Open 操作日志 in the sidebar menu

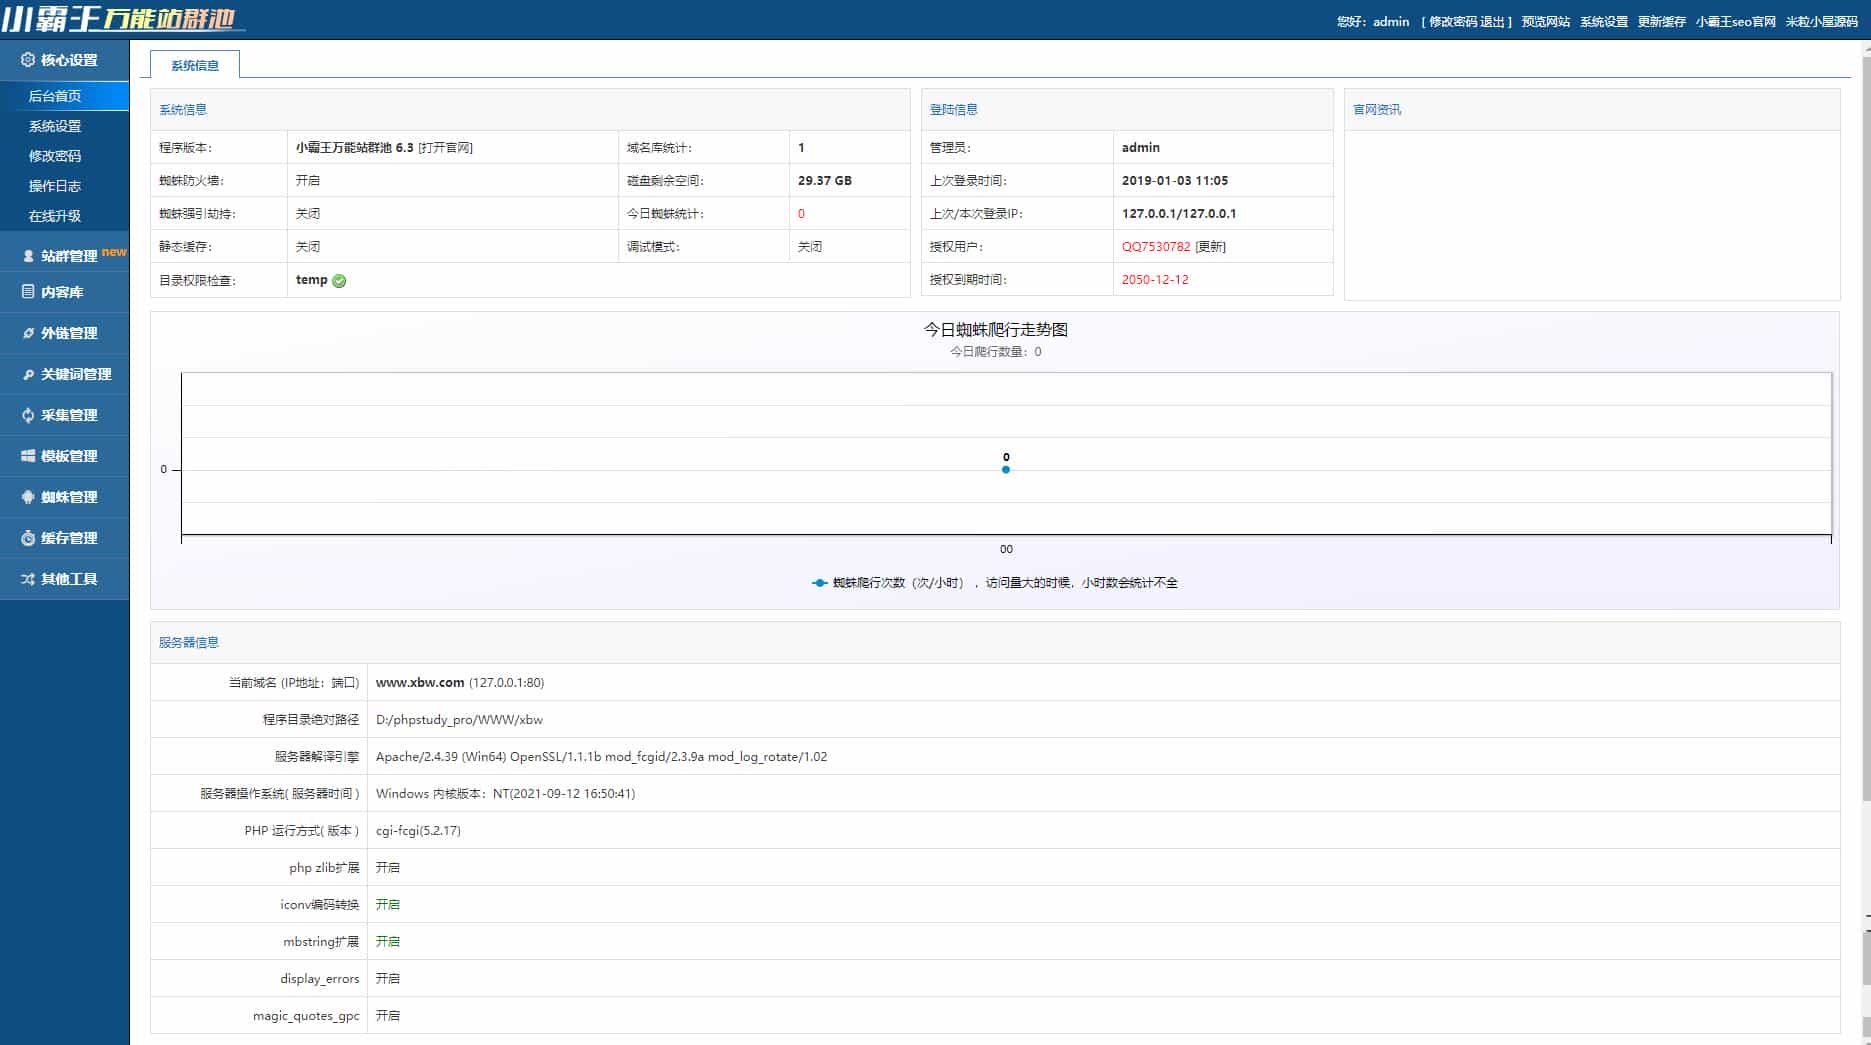pos(55,186)
